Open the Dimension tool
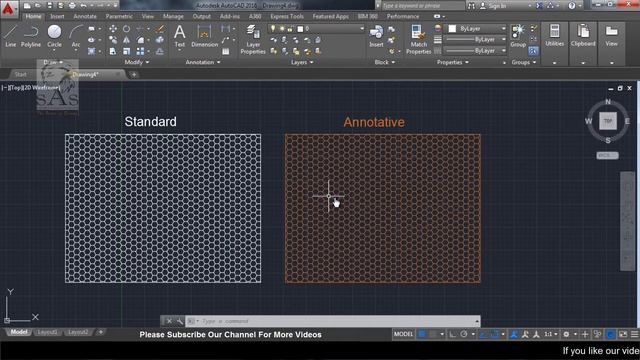Screen dimensions: 640x360 click(x=204, y=36)
